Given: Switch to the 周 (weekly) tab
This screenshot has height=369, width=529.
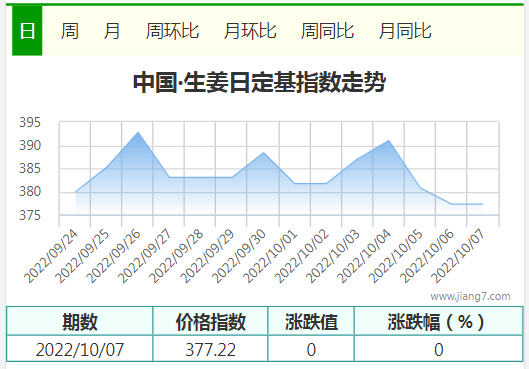Looking at the screenshot, I should click(x=69, y=31).
